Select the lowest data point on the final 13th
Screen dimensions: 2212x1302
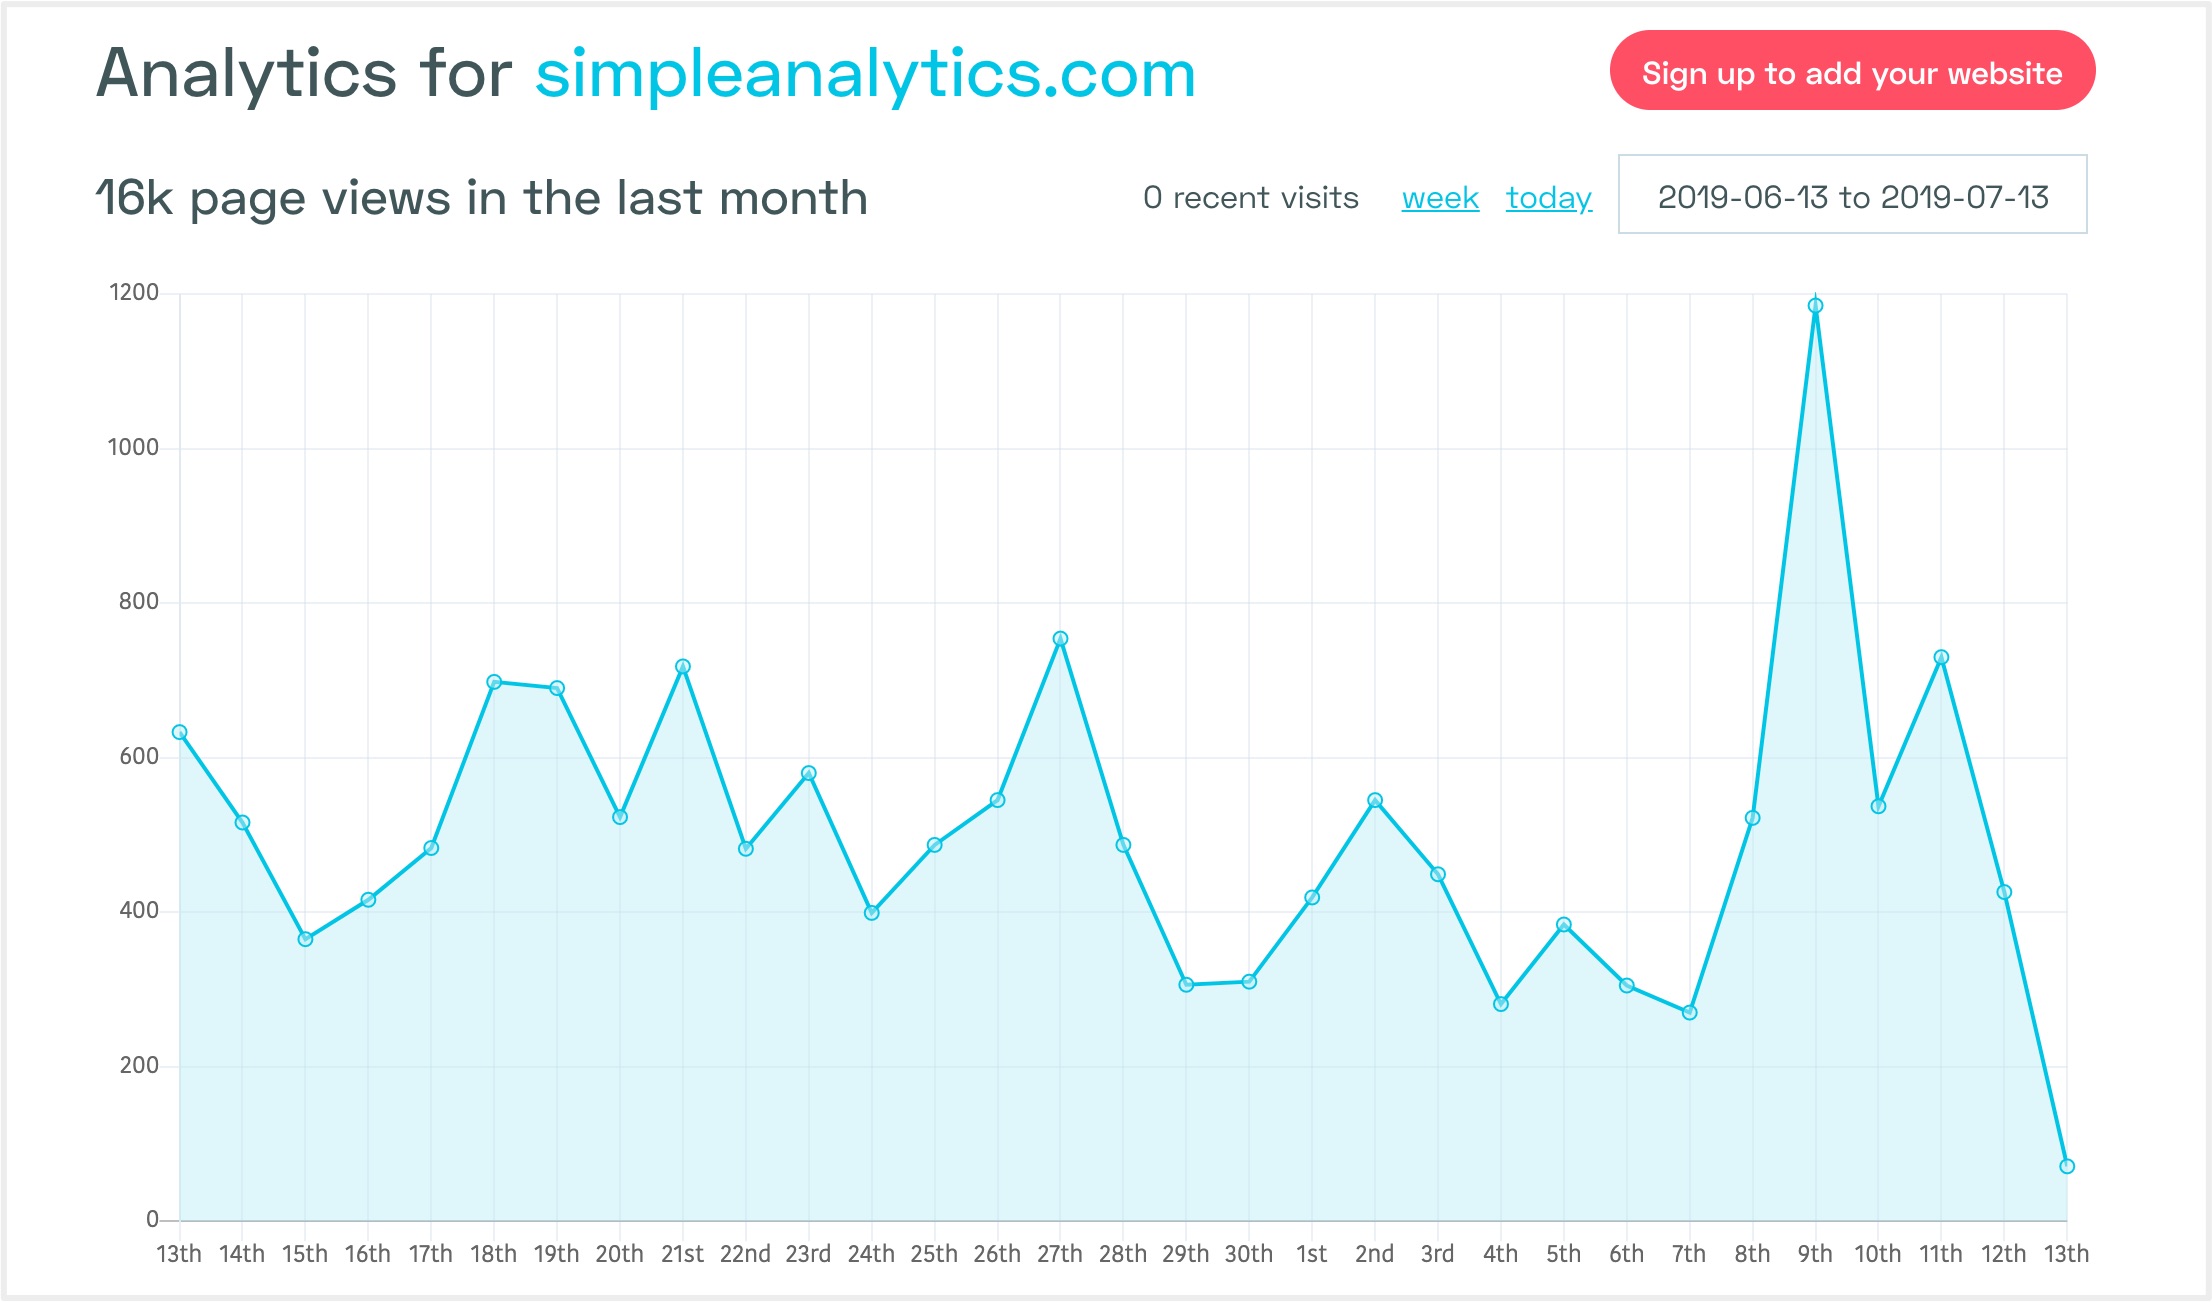(x=2067, y=1167)
